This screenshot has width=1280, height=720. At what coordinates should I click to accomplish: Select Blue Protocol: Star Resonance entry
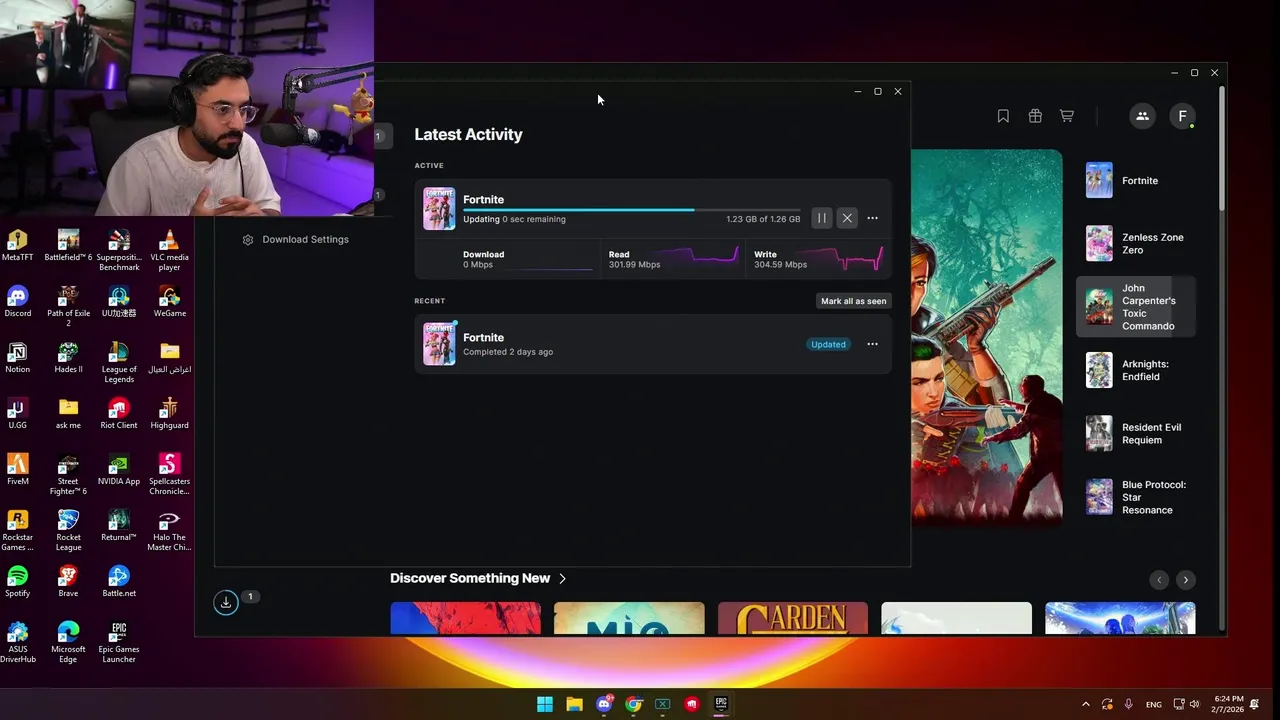(1138, 497)
